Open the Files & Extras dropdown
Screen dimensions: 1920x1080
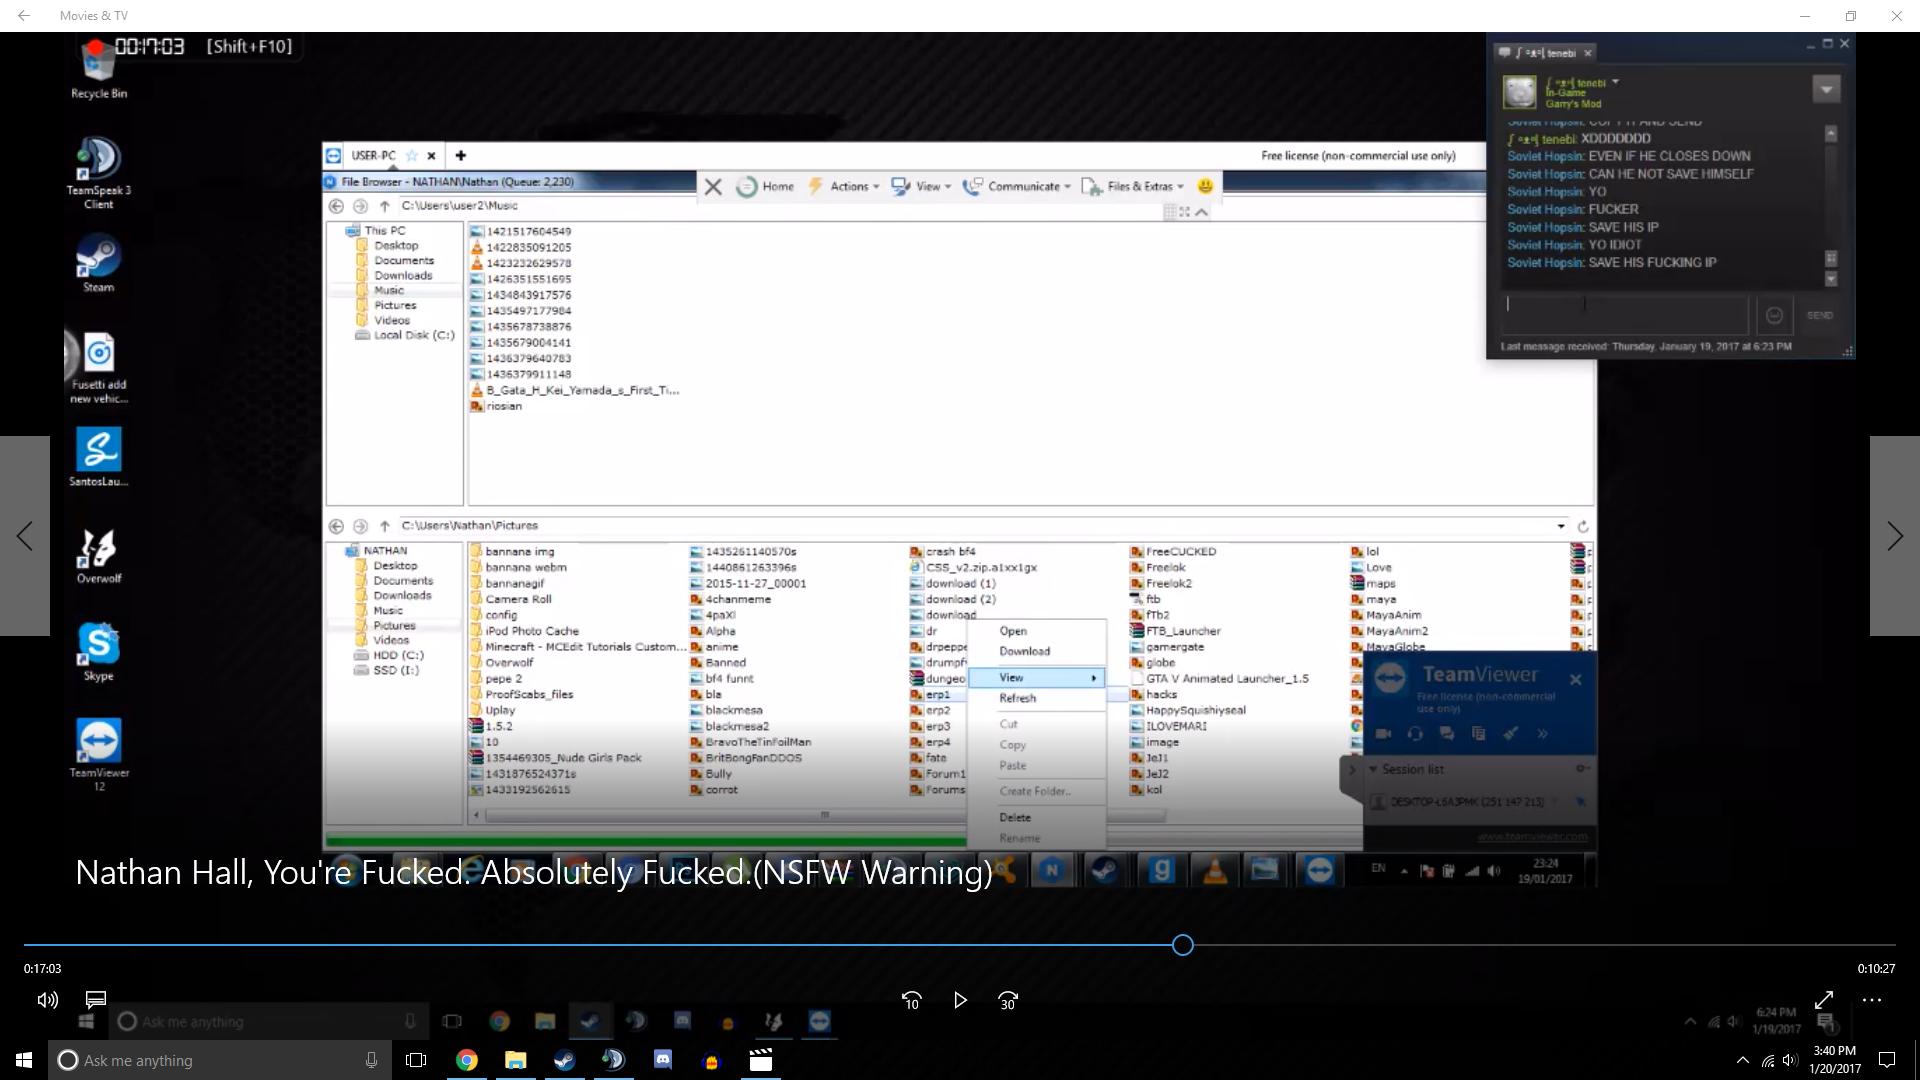click(1133, 187)
